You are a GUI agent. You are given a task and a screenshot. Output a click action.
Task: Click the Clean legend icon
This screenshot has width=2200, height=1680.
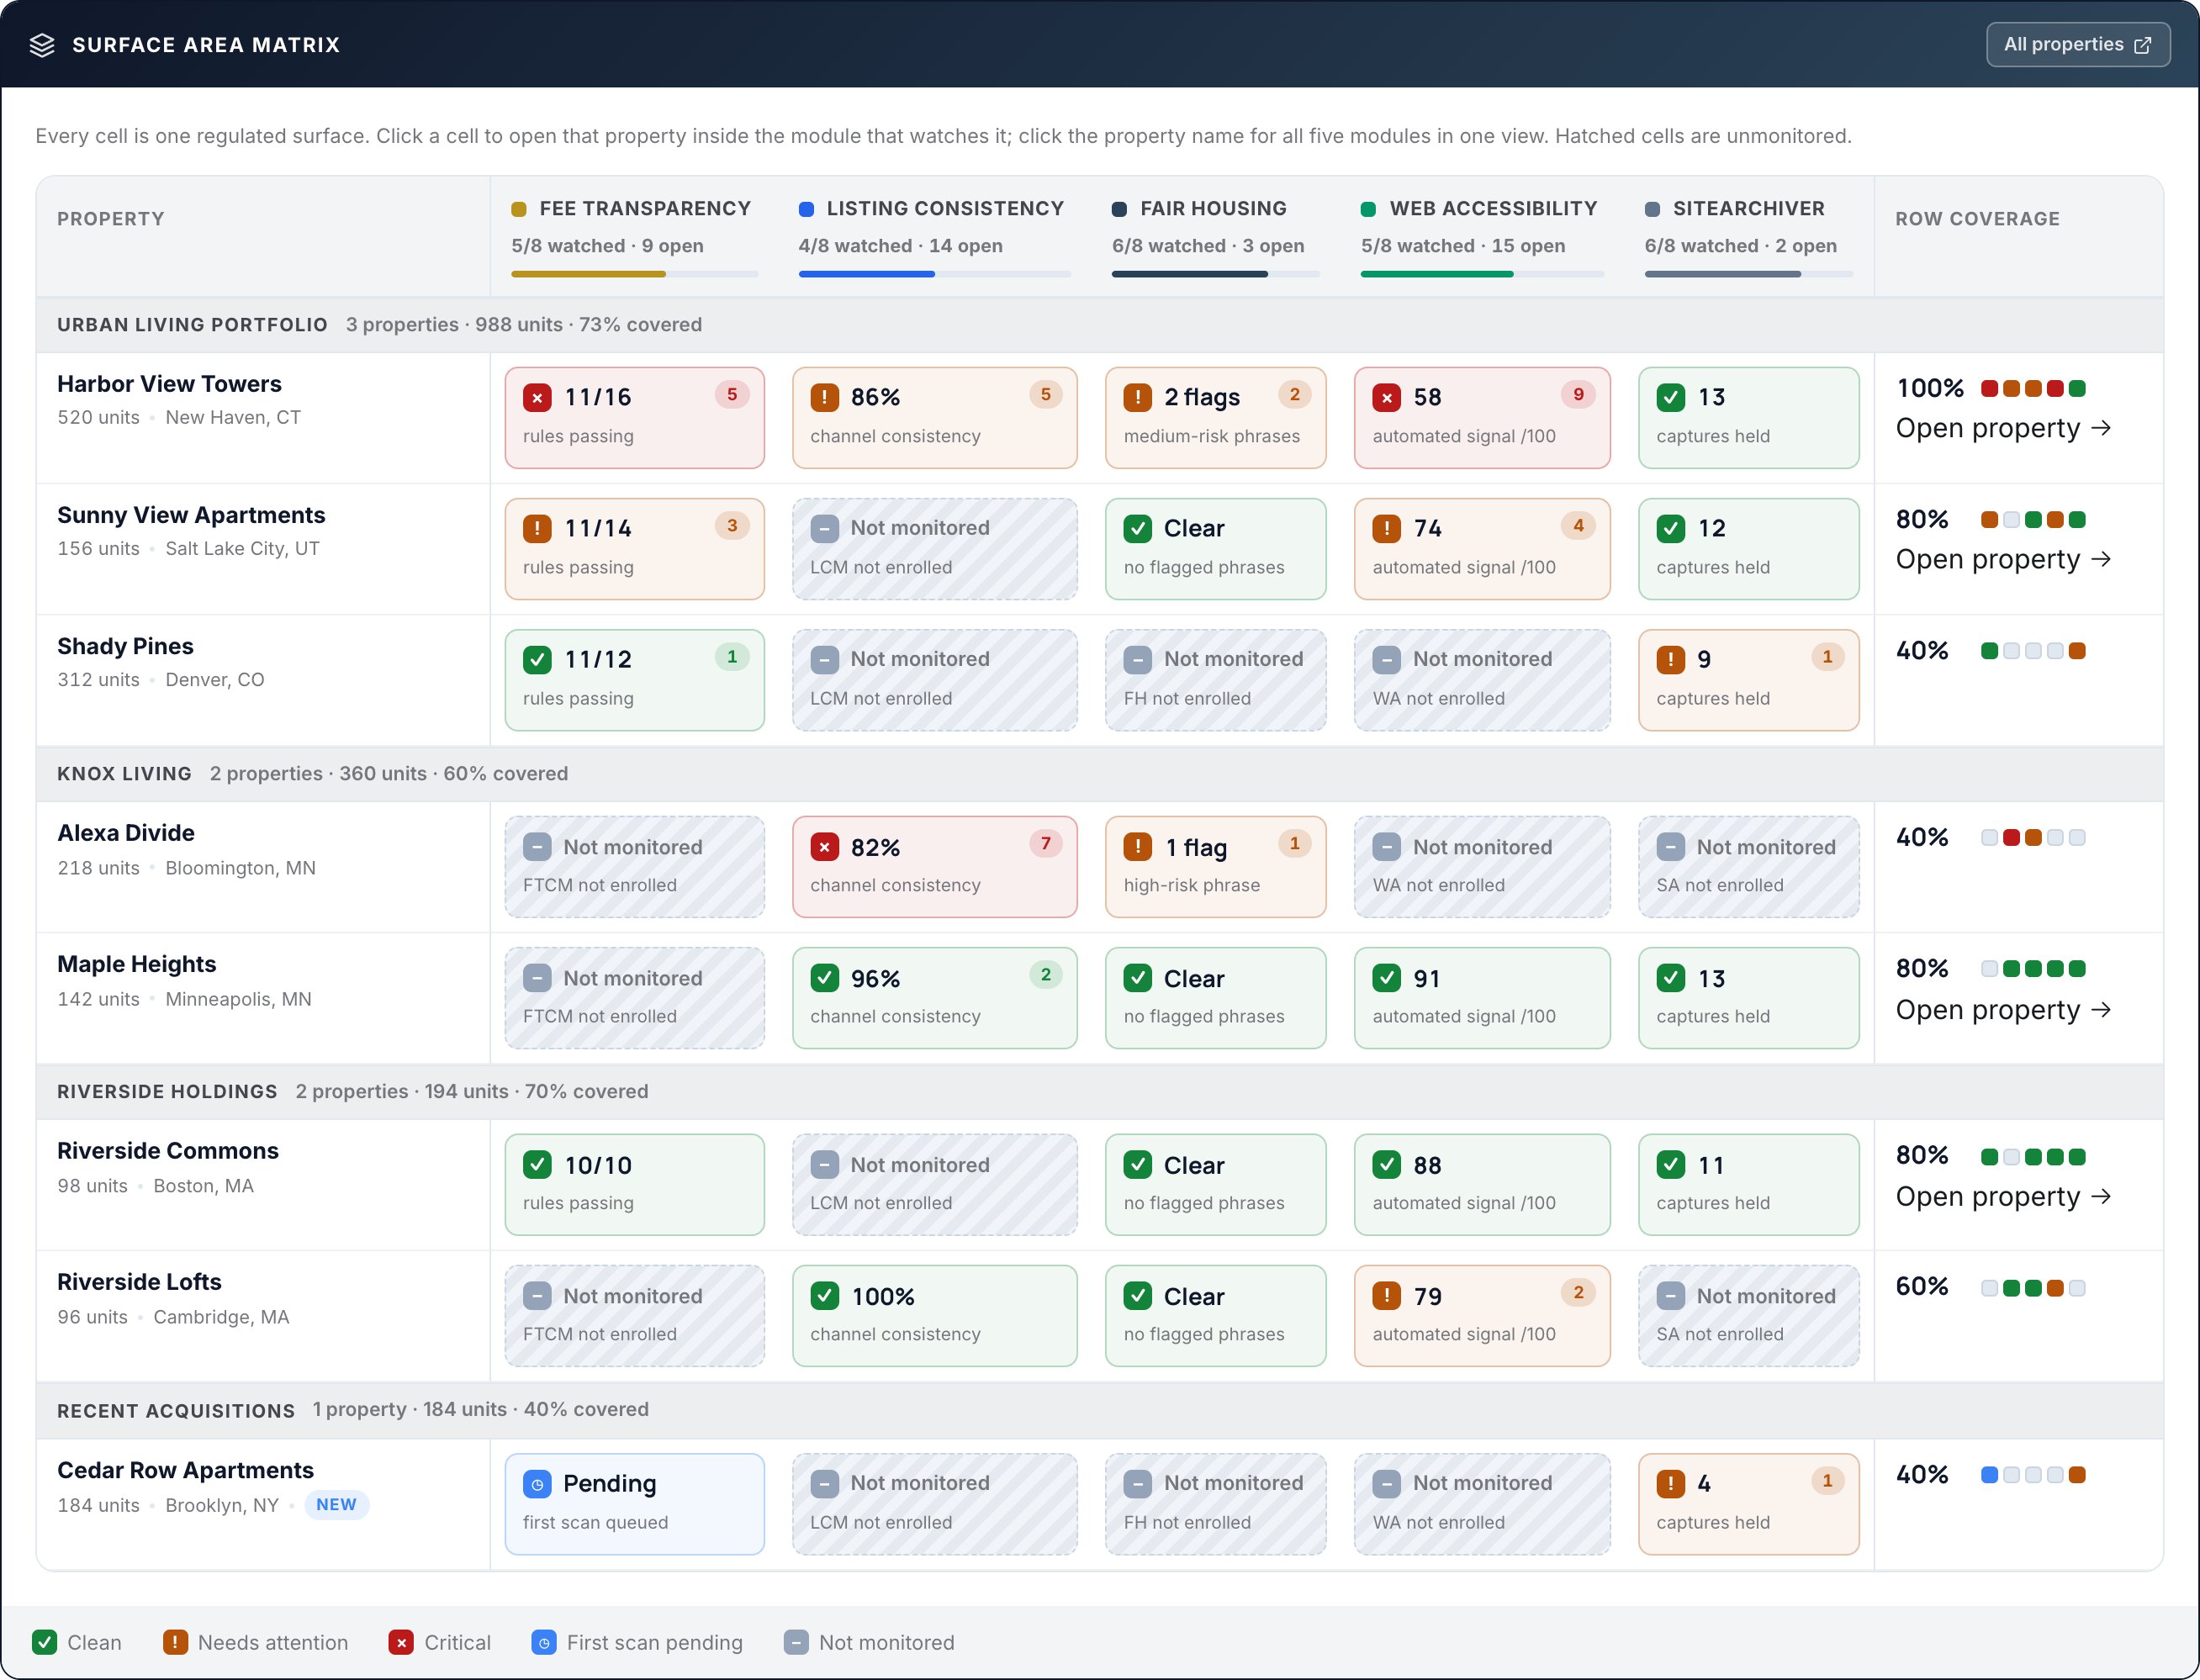44,1643
